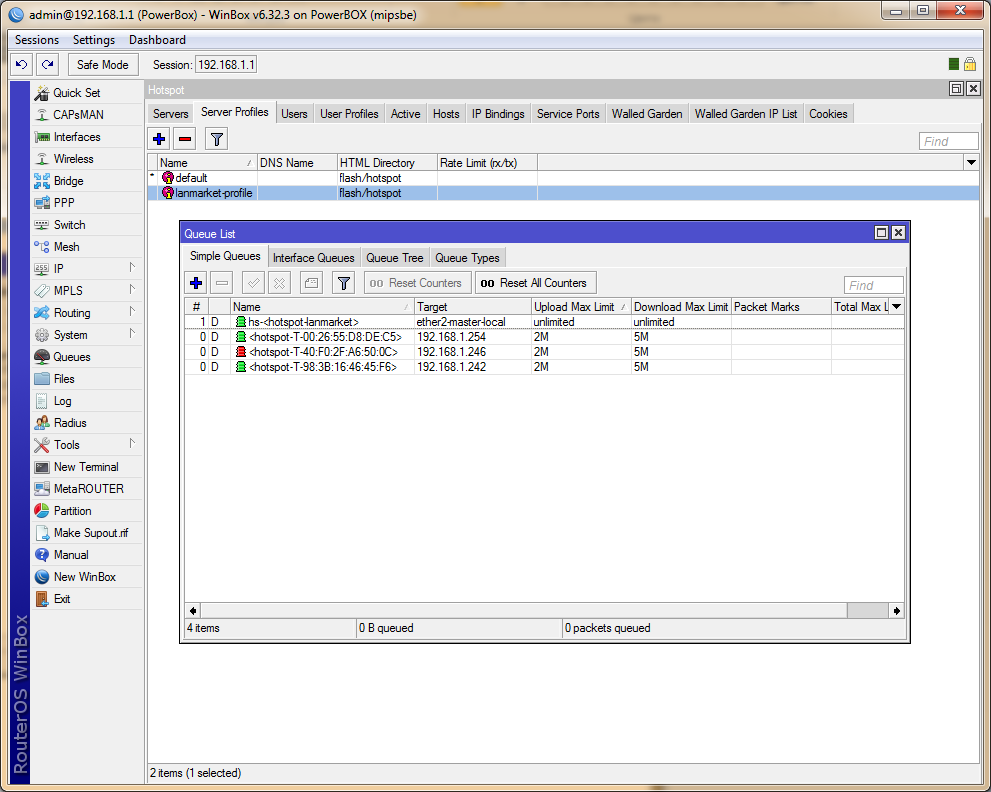Open Queues in the left sidebar
This screenshot has height=792, width=991.
(x=71, y=357)
